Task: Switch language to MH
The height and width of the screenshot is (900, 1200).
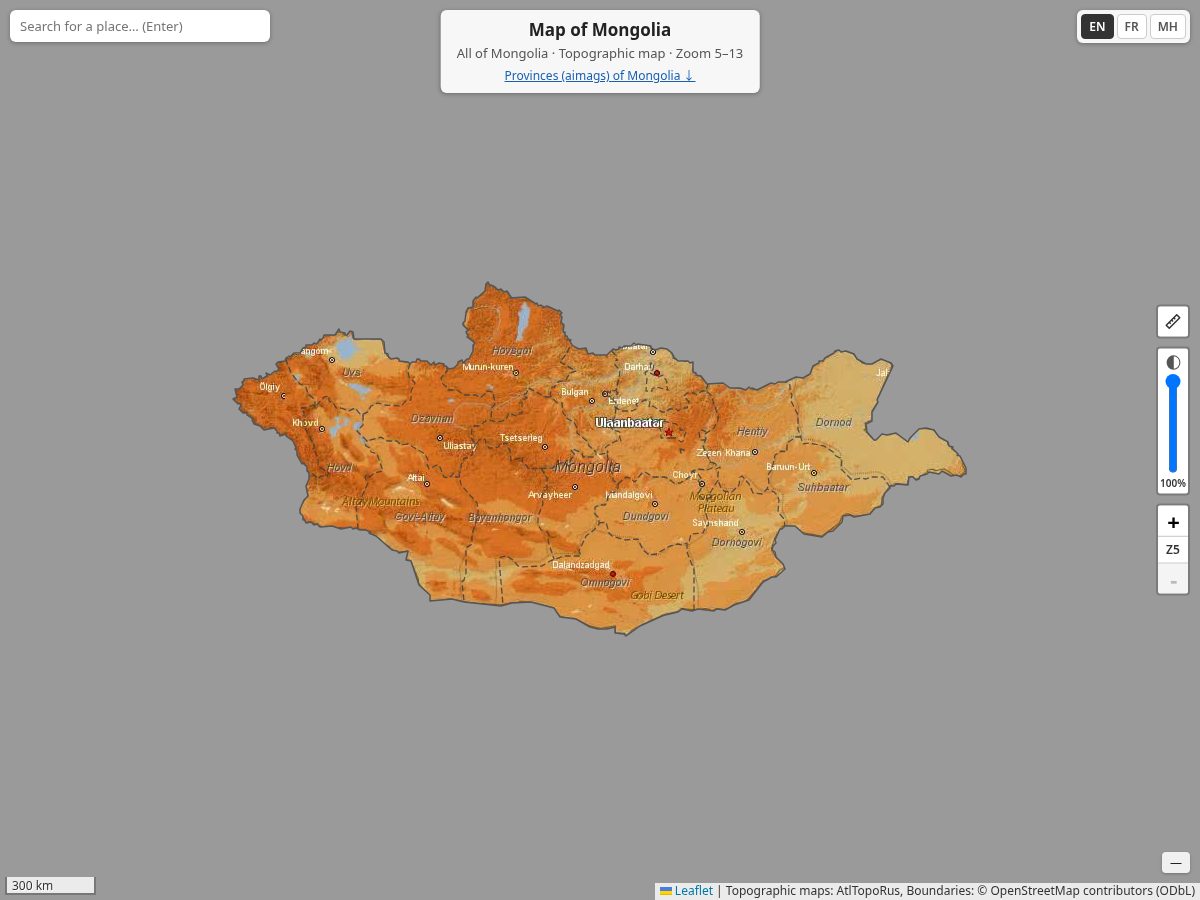Action: point(1167,27)
